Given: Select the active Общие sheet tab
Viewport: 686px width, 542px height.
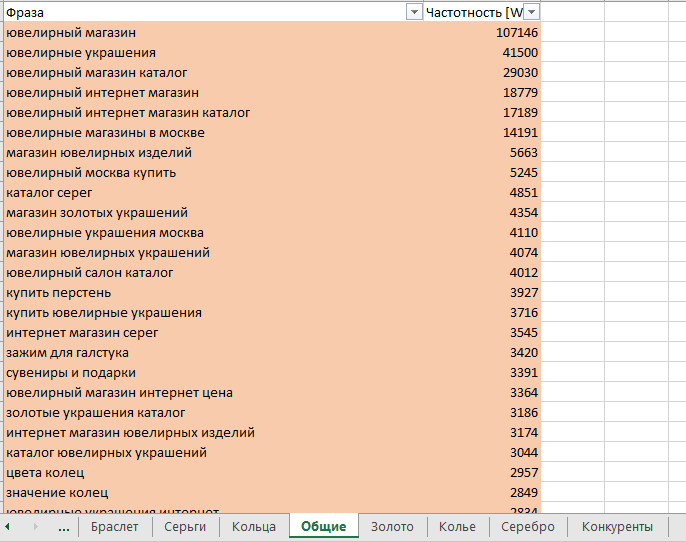Looking at the screenshot, I should (x=323, y=526).
